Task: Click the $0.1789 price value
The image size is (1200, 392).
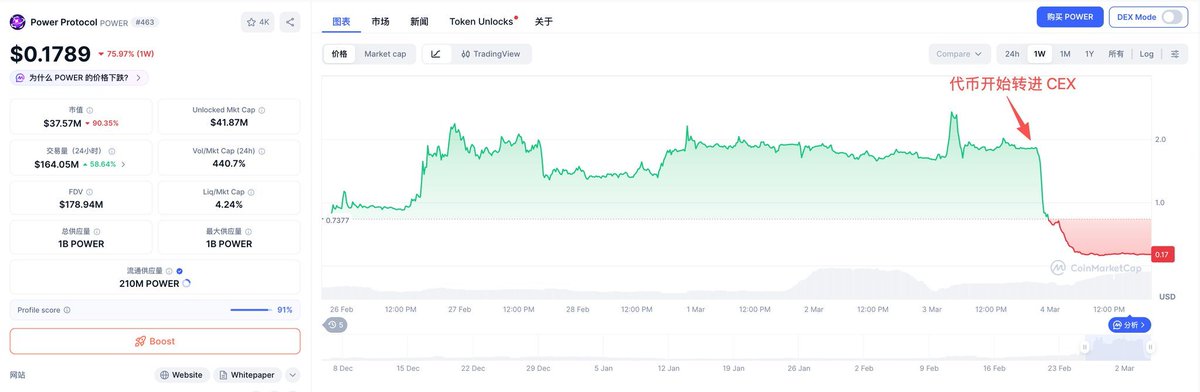Action: click(x=50, y=54)
